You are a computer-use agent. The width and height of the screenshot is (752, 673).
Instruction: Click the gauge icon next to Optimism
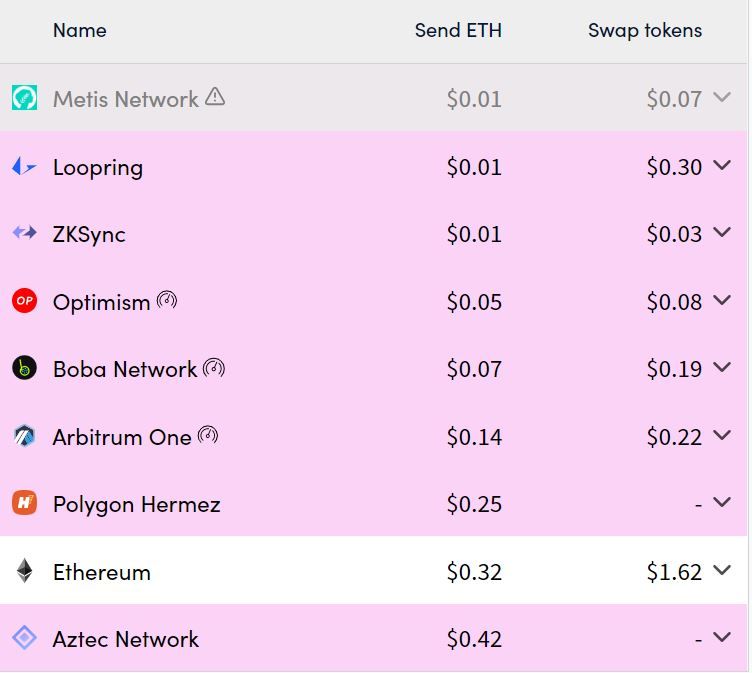tap(167, 300)
